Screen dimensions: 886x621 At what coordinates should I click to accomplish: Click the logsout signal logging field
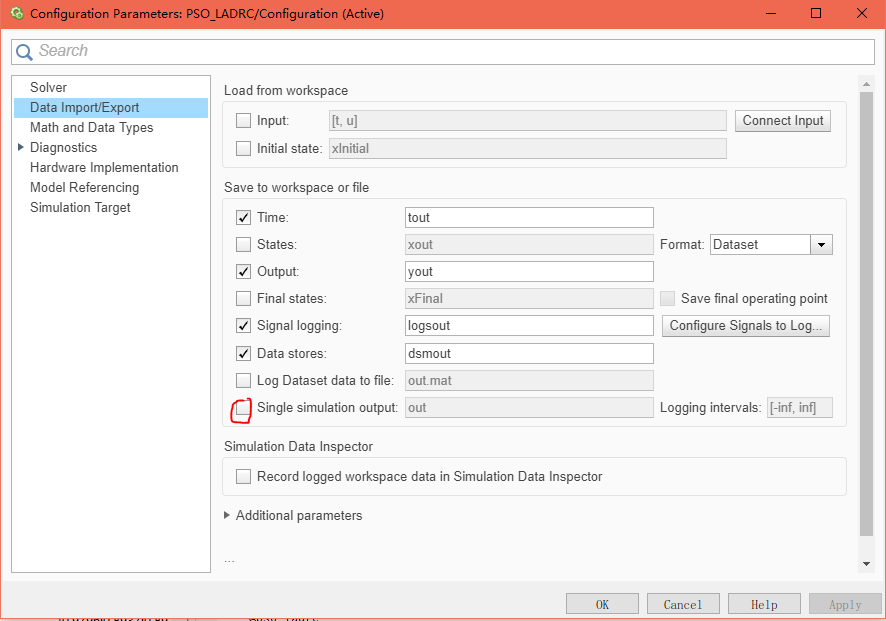click(529, 325)
